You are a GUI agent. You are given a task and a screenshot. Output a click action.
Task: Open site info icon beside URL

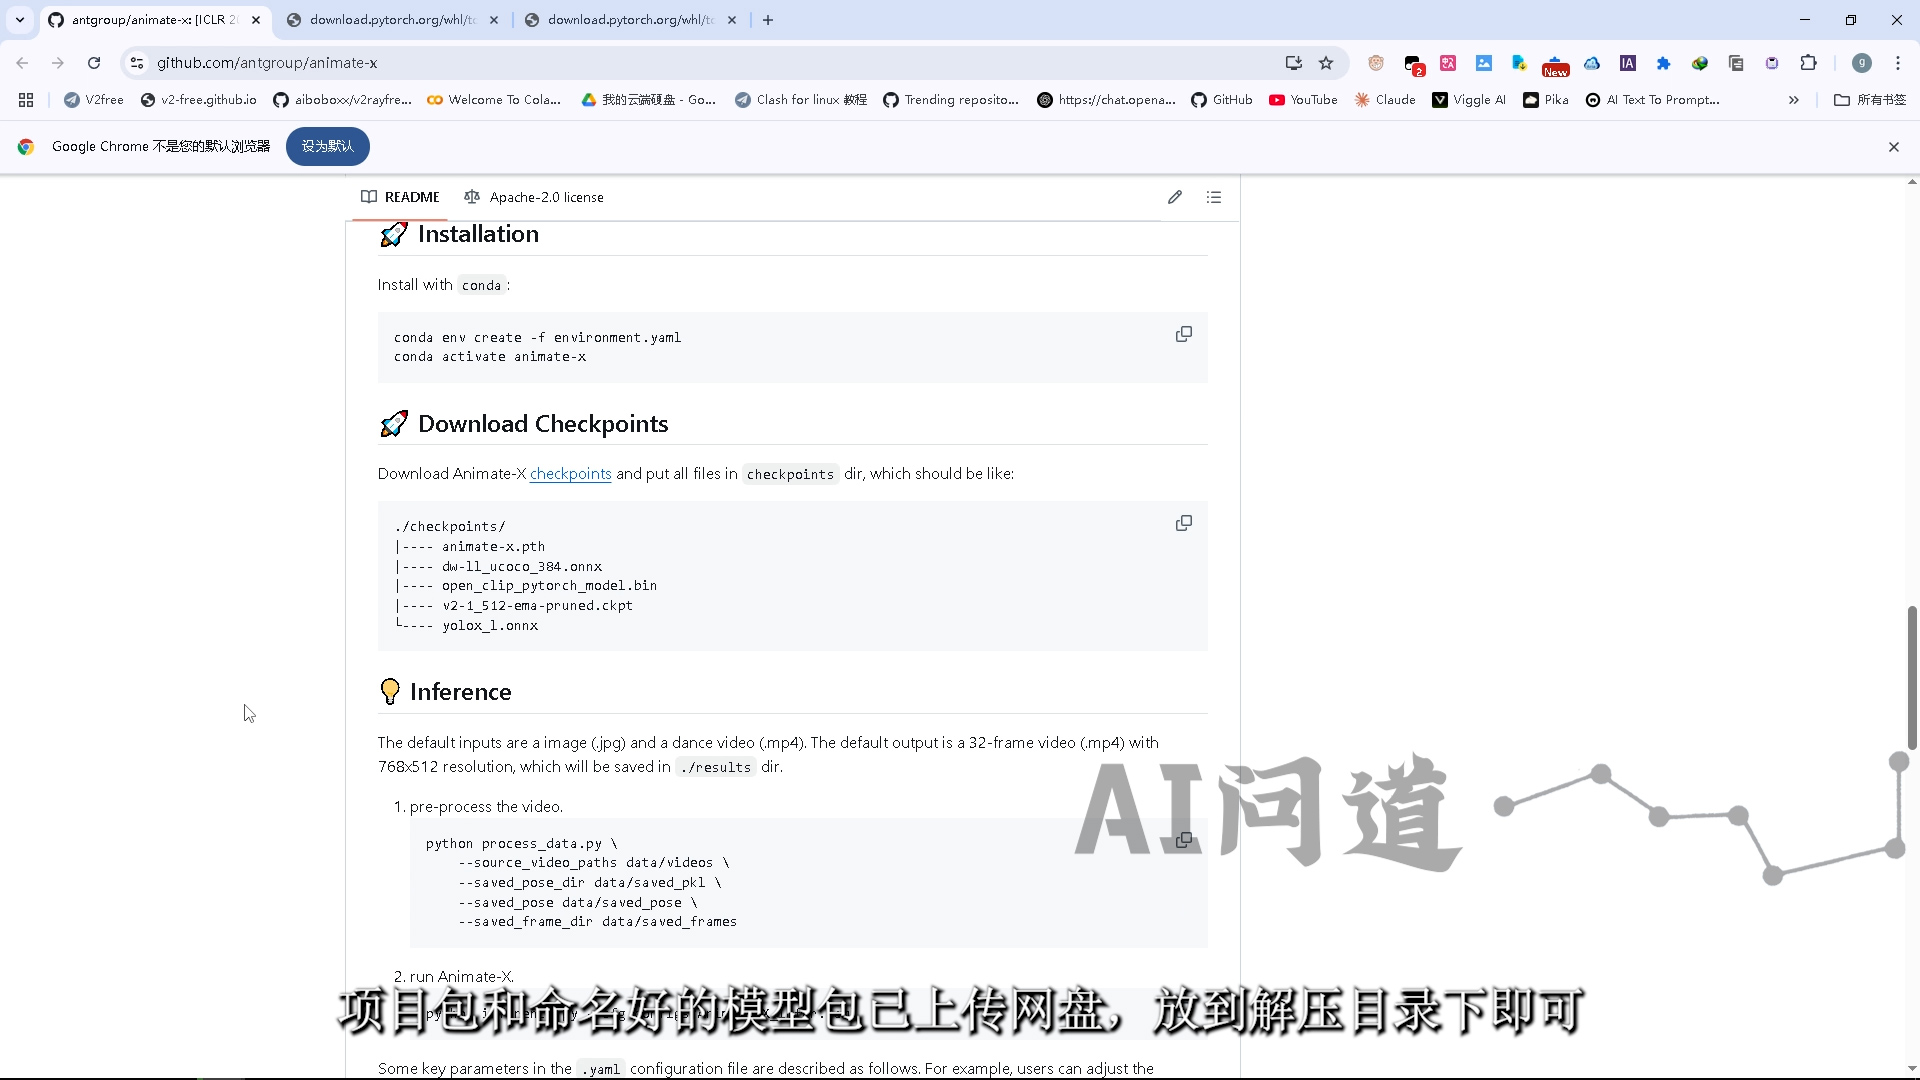(x=137, y=63)
